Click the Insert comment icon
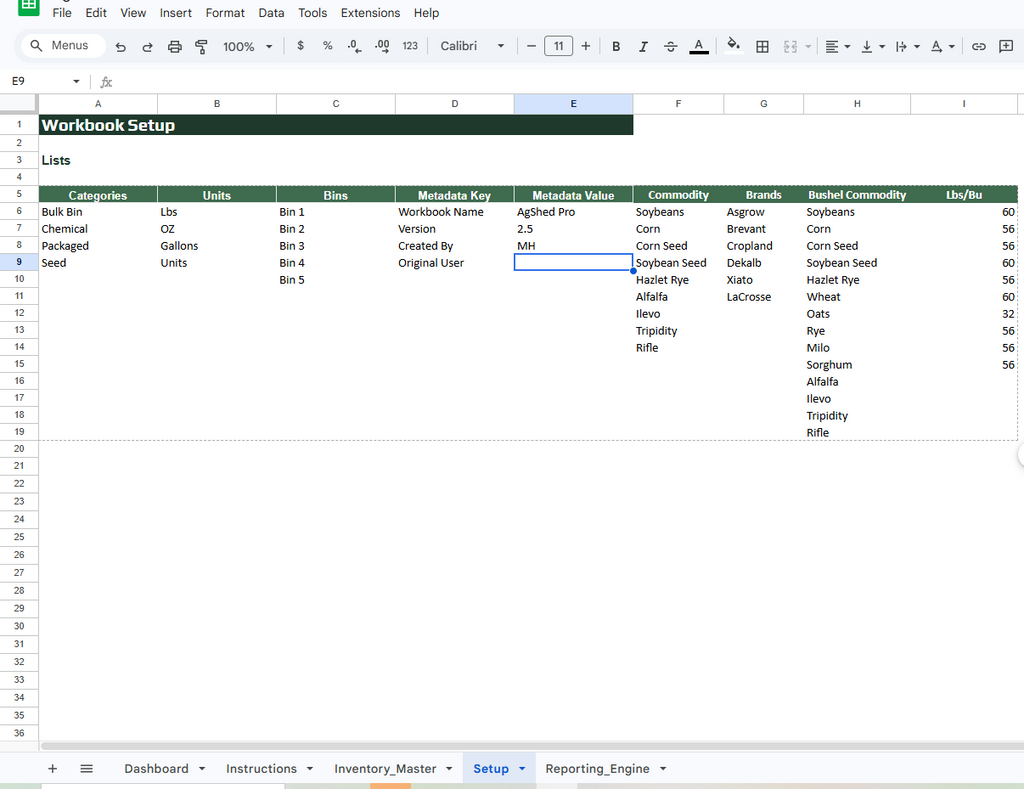The width and height of the screenshot is (1024, 789). (x=1004, y=46)
